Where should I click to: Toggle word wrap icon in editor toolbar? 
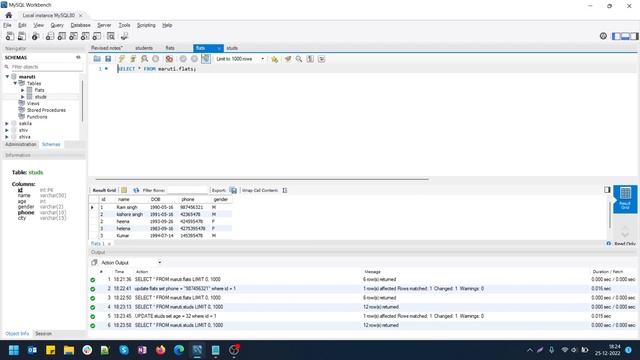[322, 59]
